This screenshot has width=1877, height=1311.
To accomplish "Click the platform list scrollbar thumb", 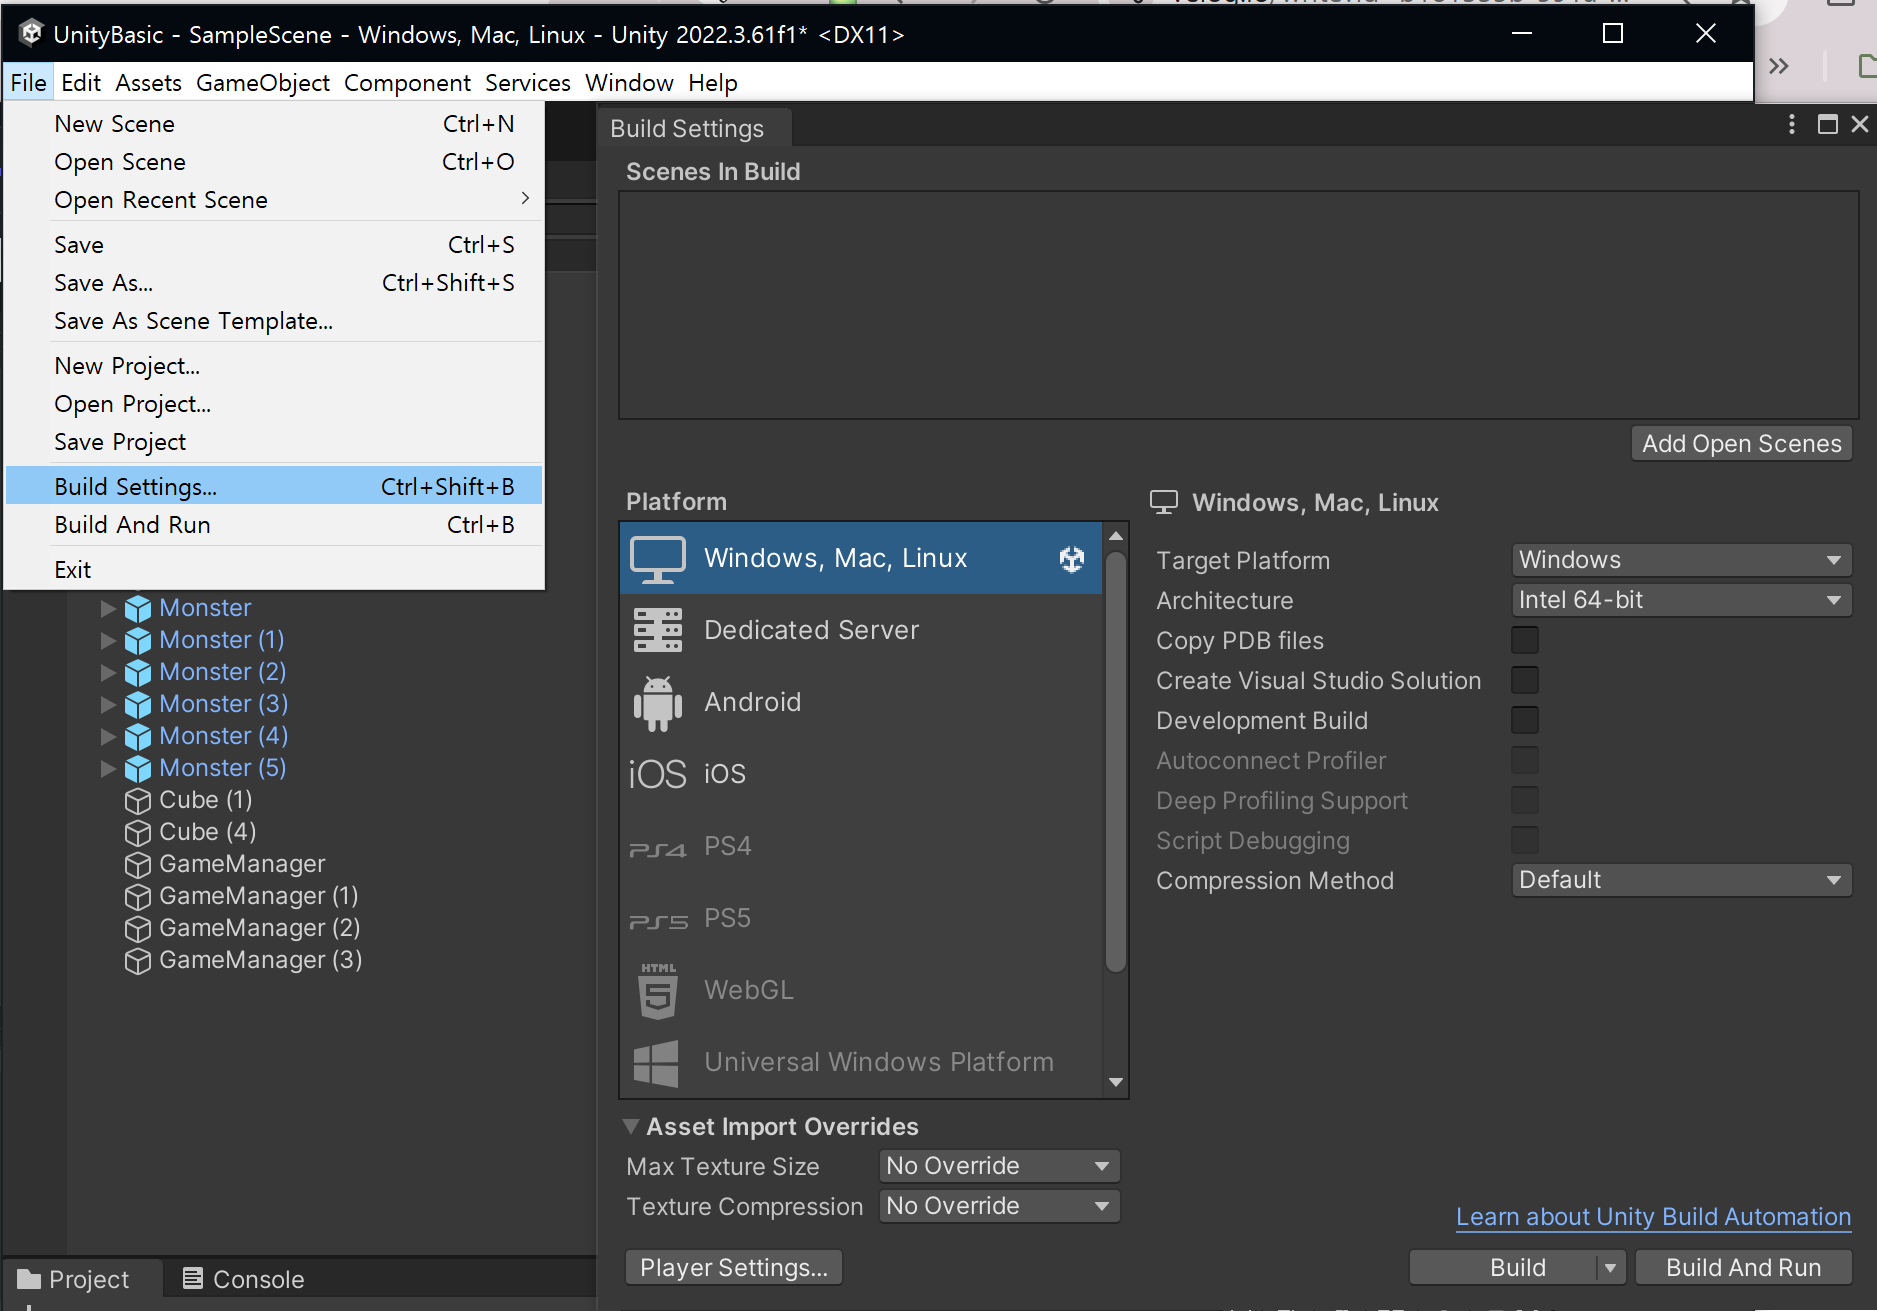I will click(1116, 760).
